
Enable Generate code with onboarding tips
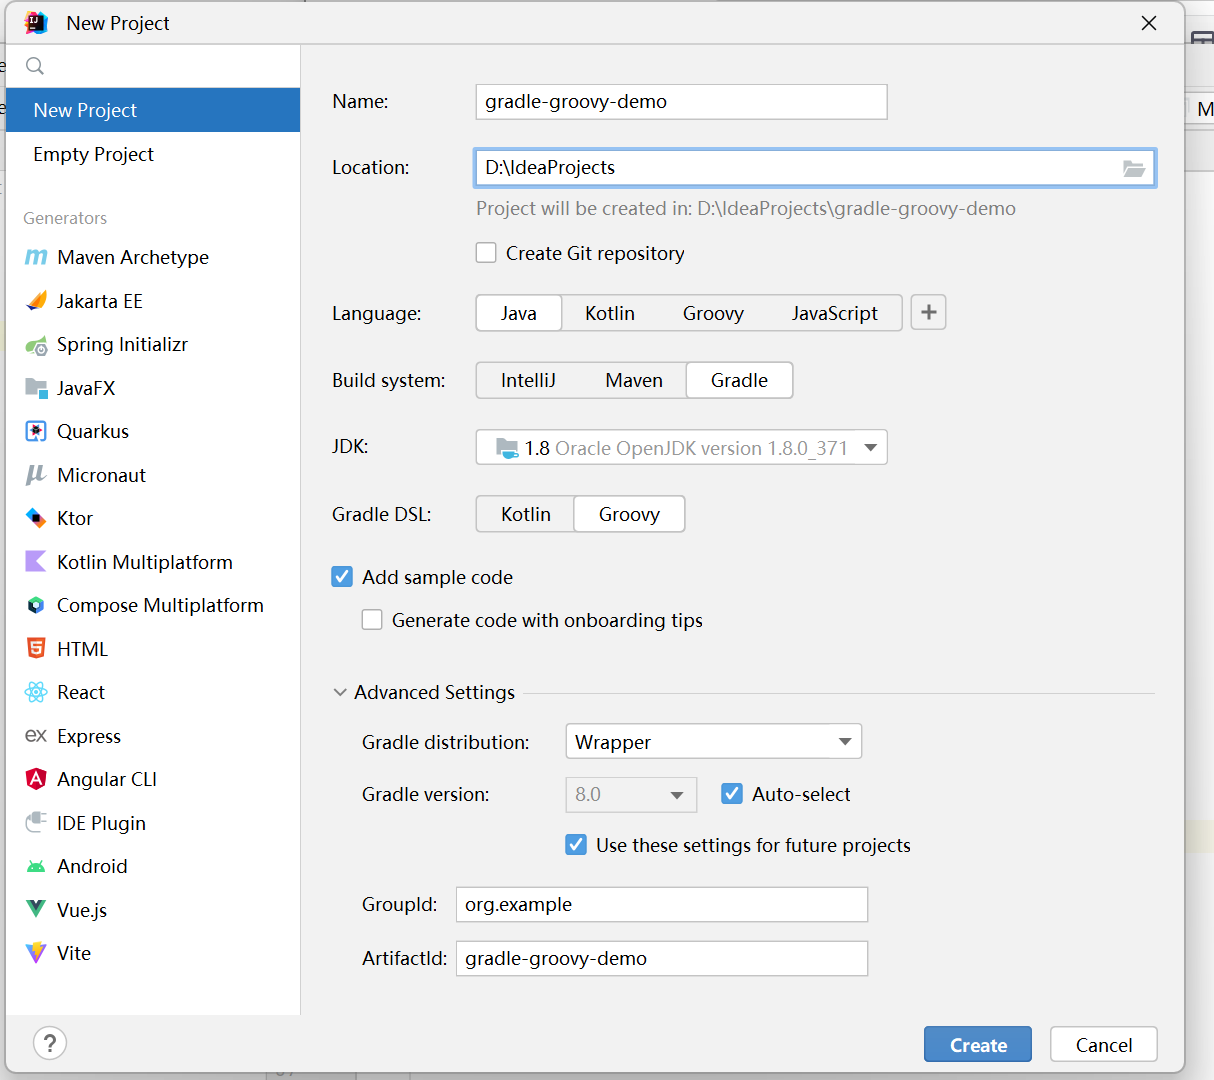point(372,620)
